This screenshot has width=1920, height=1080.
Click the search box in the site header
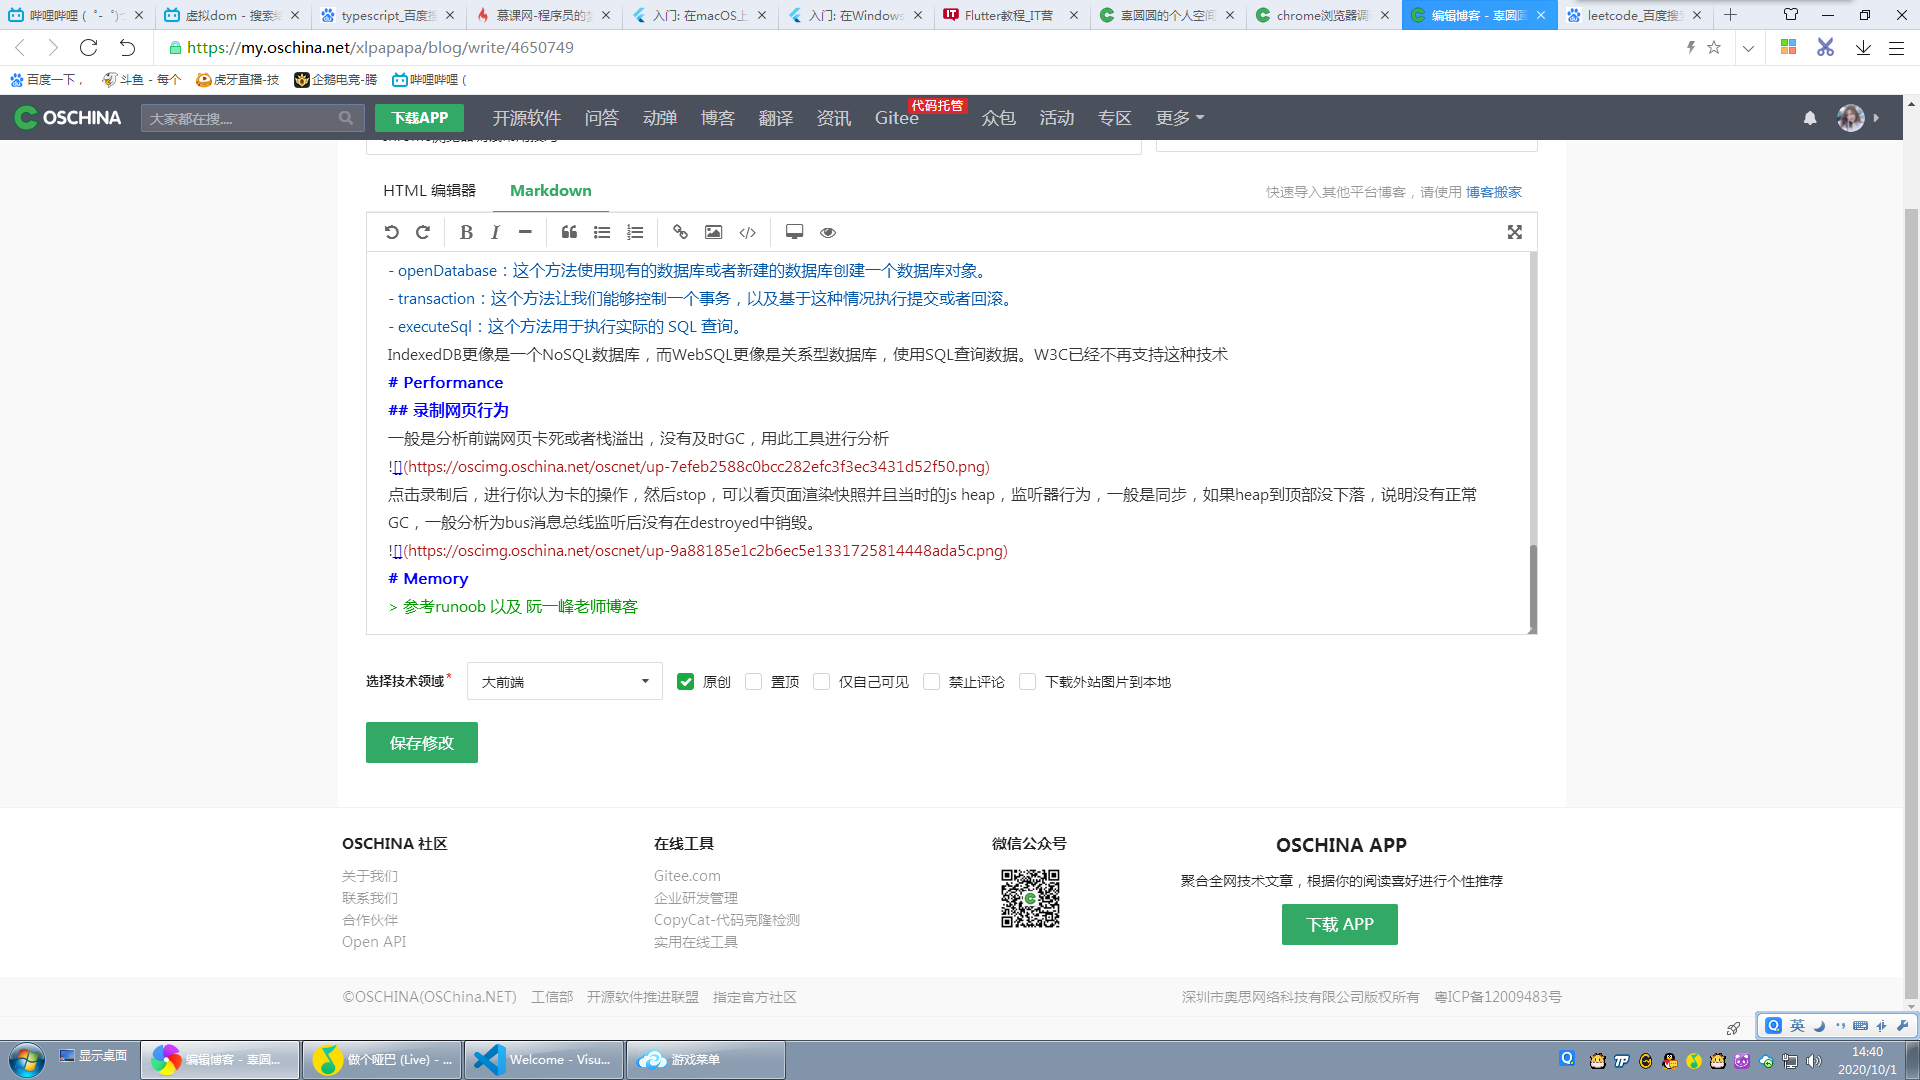(x=240, y=118)
